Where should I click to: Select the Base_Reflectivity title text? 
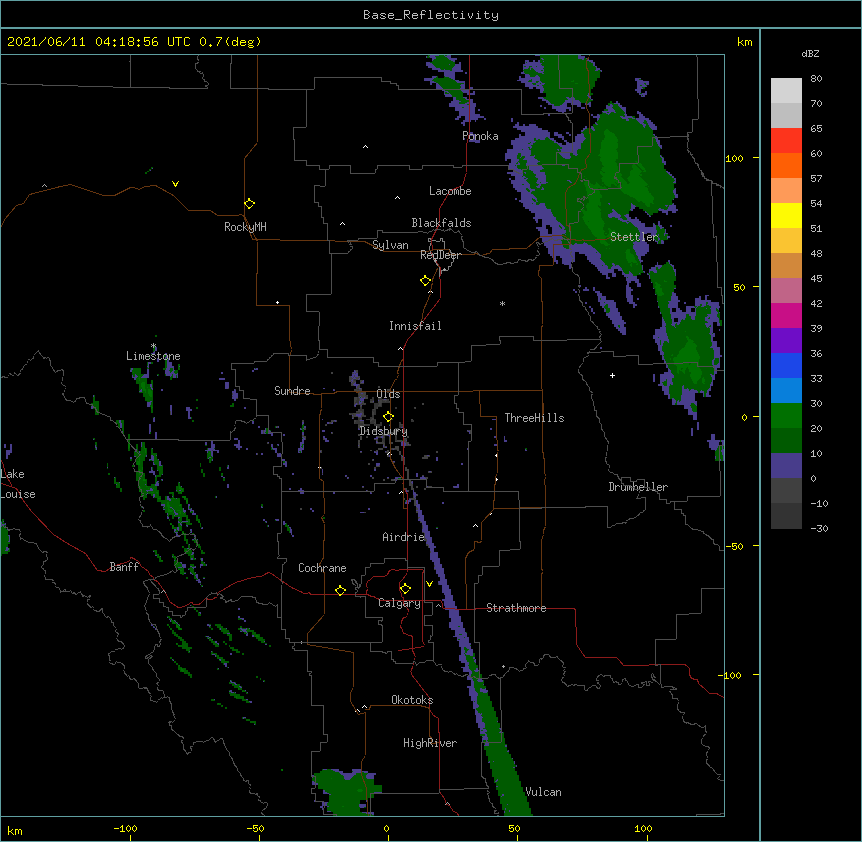click(x=431, y=15)
